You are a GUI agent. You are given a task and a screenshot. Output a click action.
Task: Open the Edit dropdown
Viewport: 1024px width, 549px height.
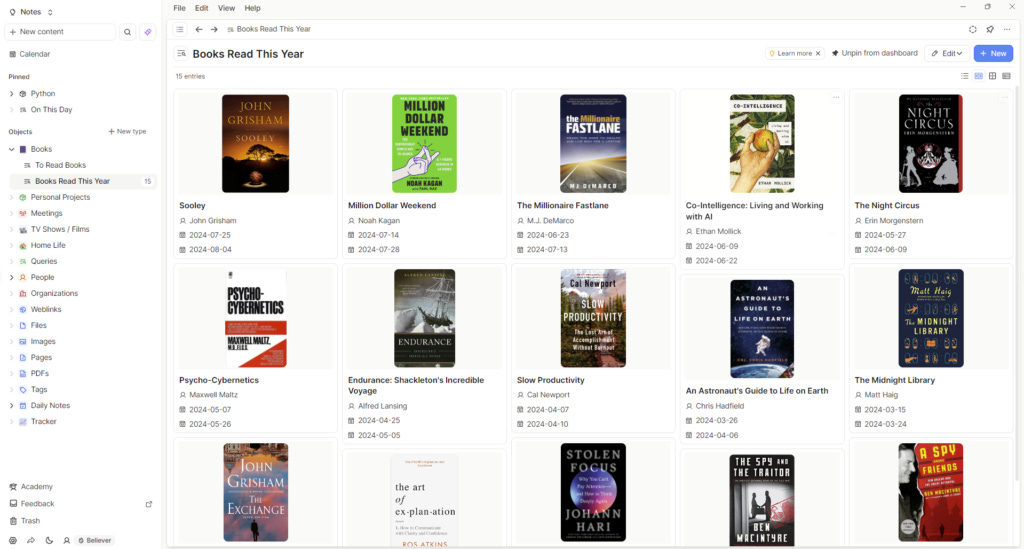(946, 54)
